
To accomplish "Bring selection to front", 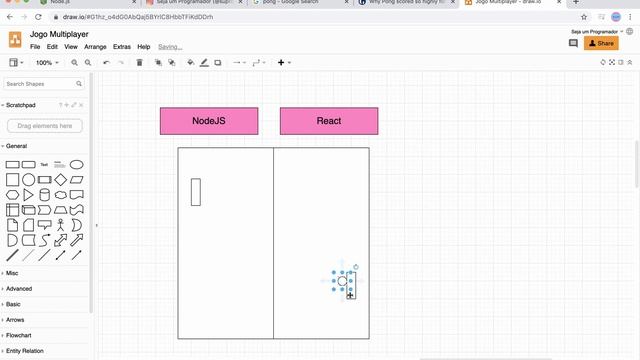I will coord(158,62).
